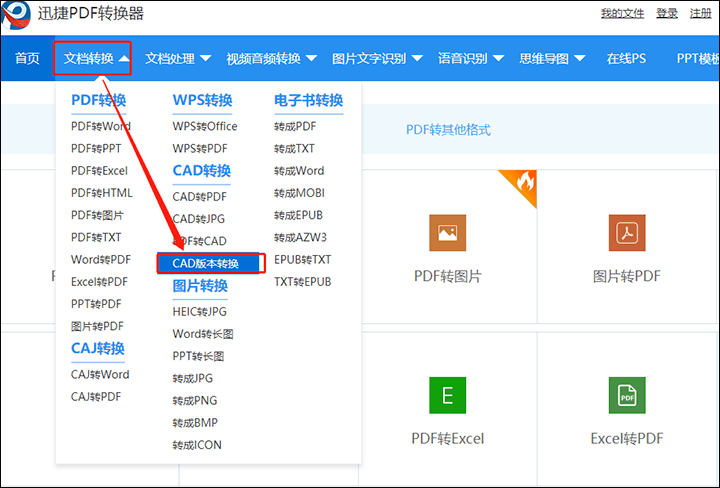Choose 图片转PDF in the dropdown list
Viewport: 720px width, 488px height.
click(97, 326)
